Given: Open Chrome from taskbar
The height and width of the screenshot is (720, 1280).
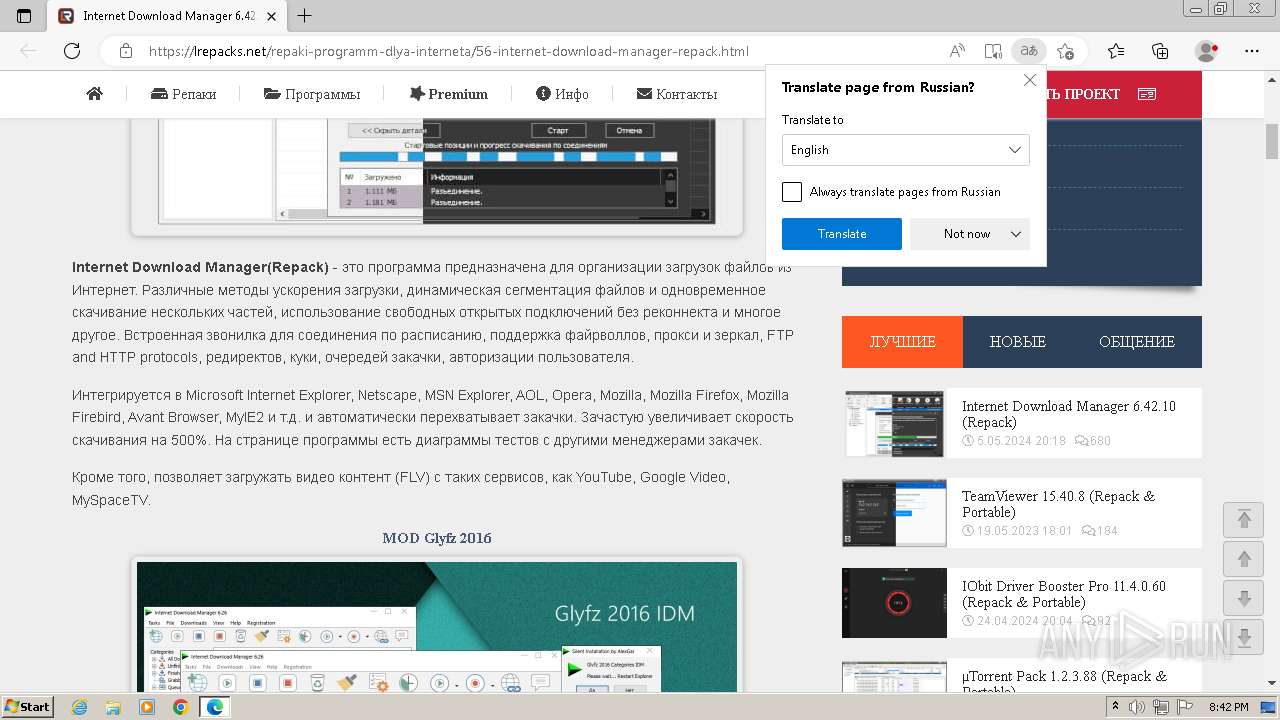Looking at the screenshot, I should point(180,707).
